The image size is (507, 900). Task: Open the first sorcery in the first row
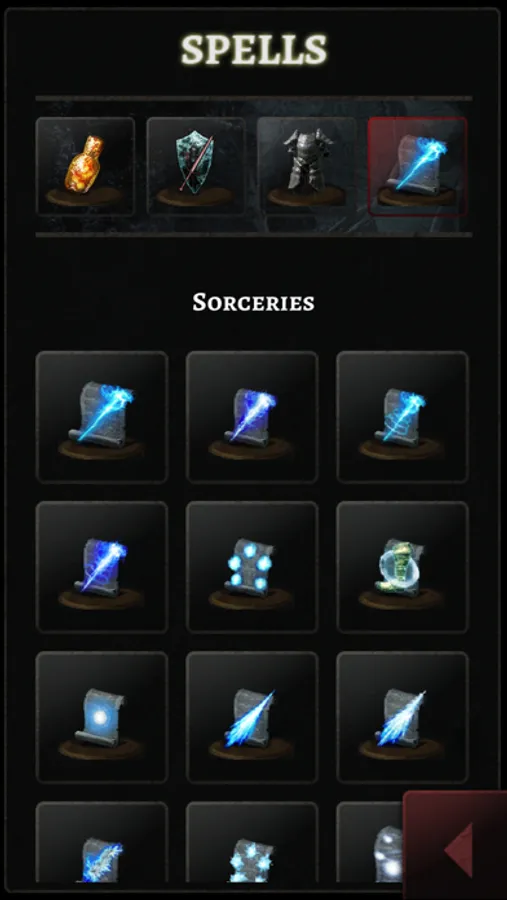[102, 417]
